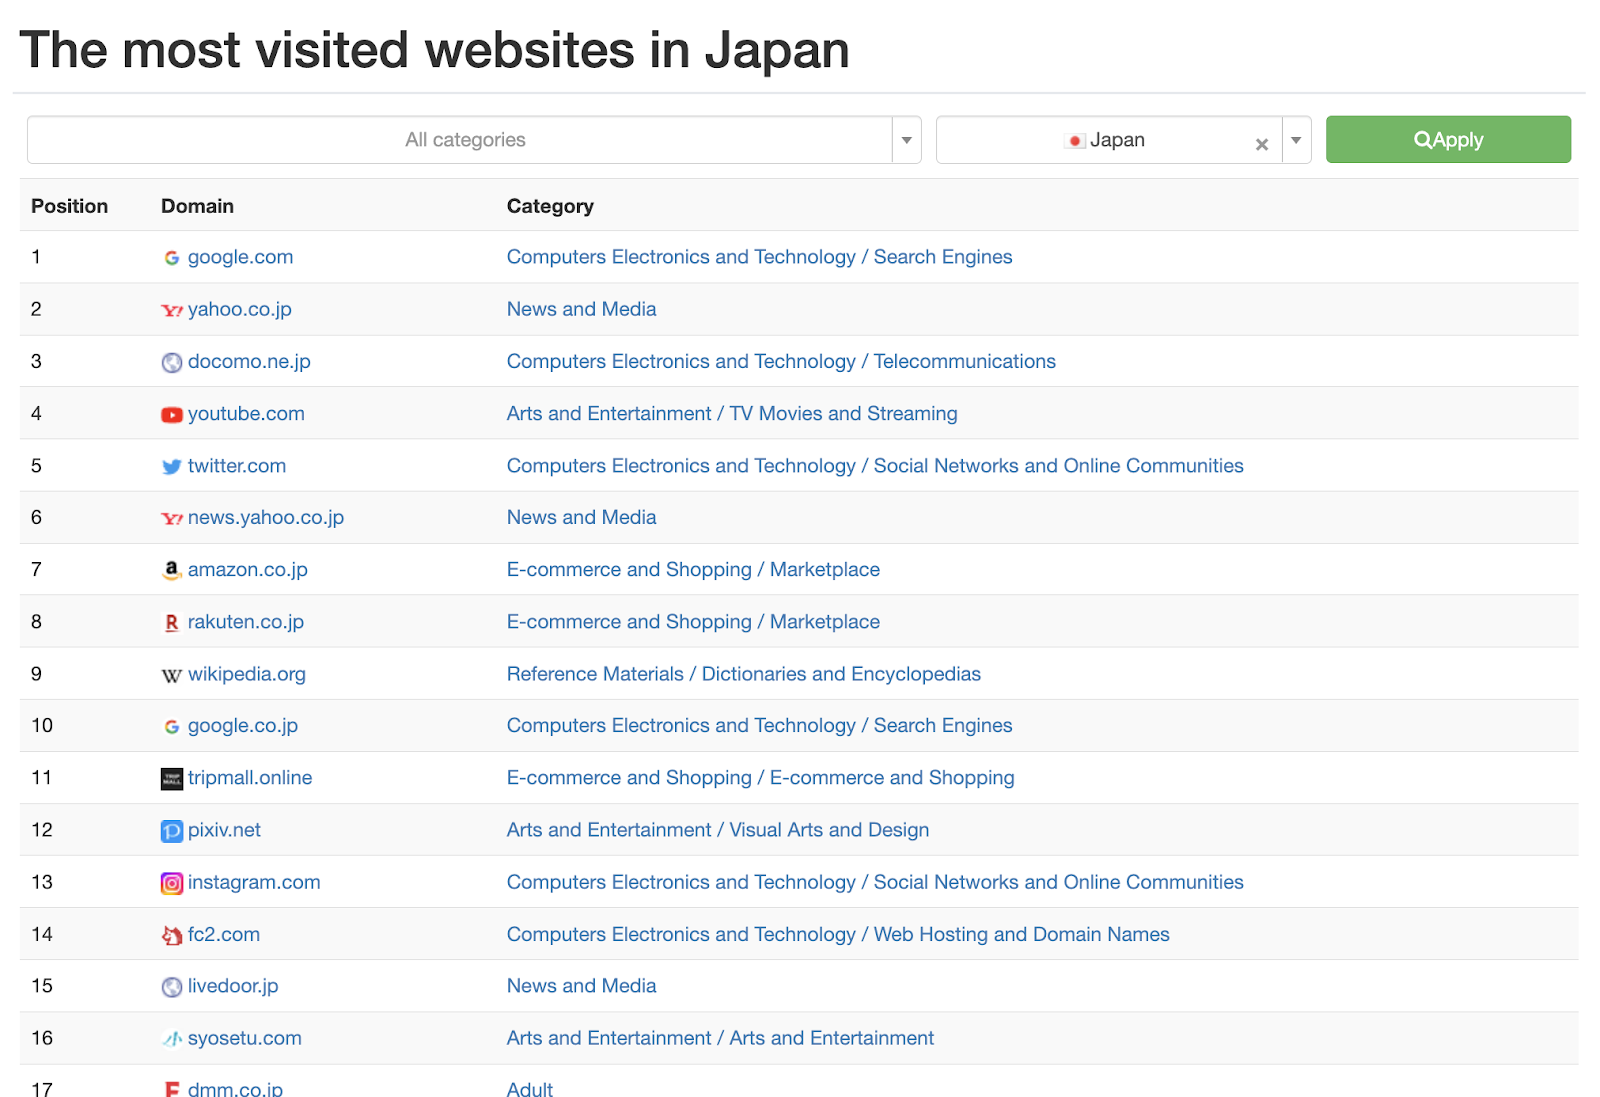The image size is (1600, 1097).
Task: Click the Amazon logo icon in row 7
Action: [172, 570]
